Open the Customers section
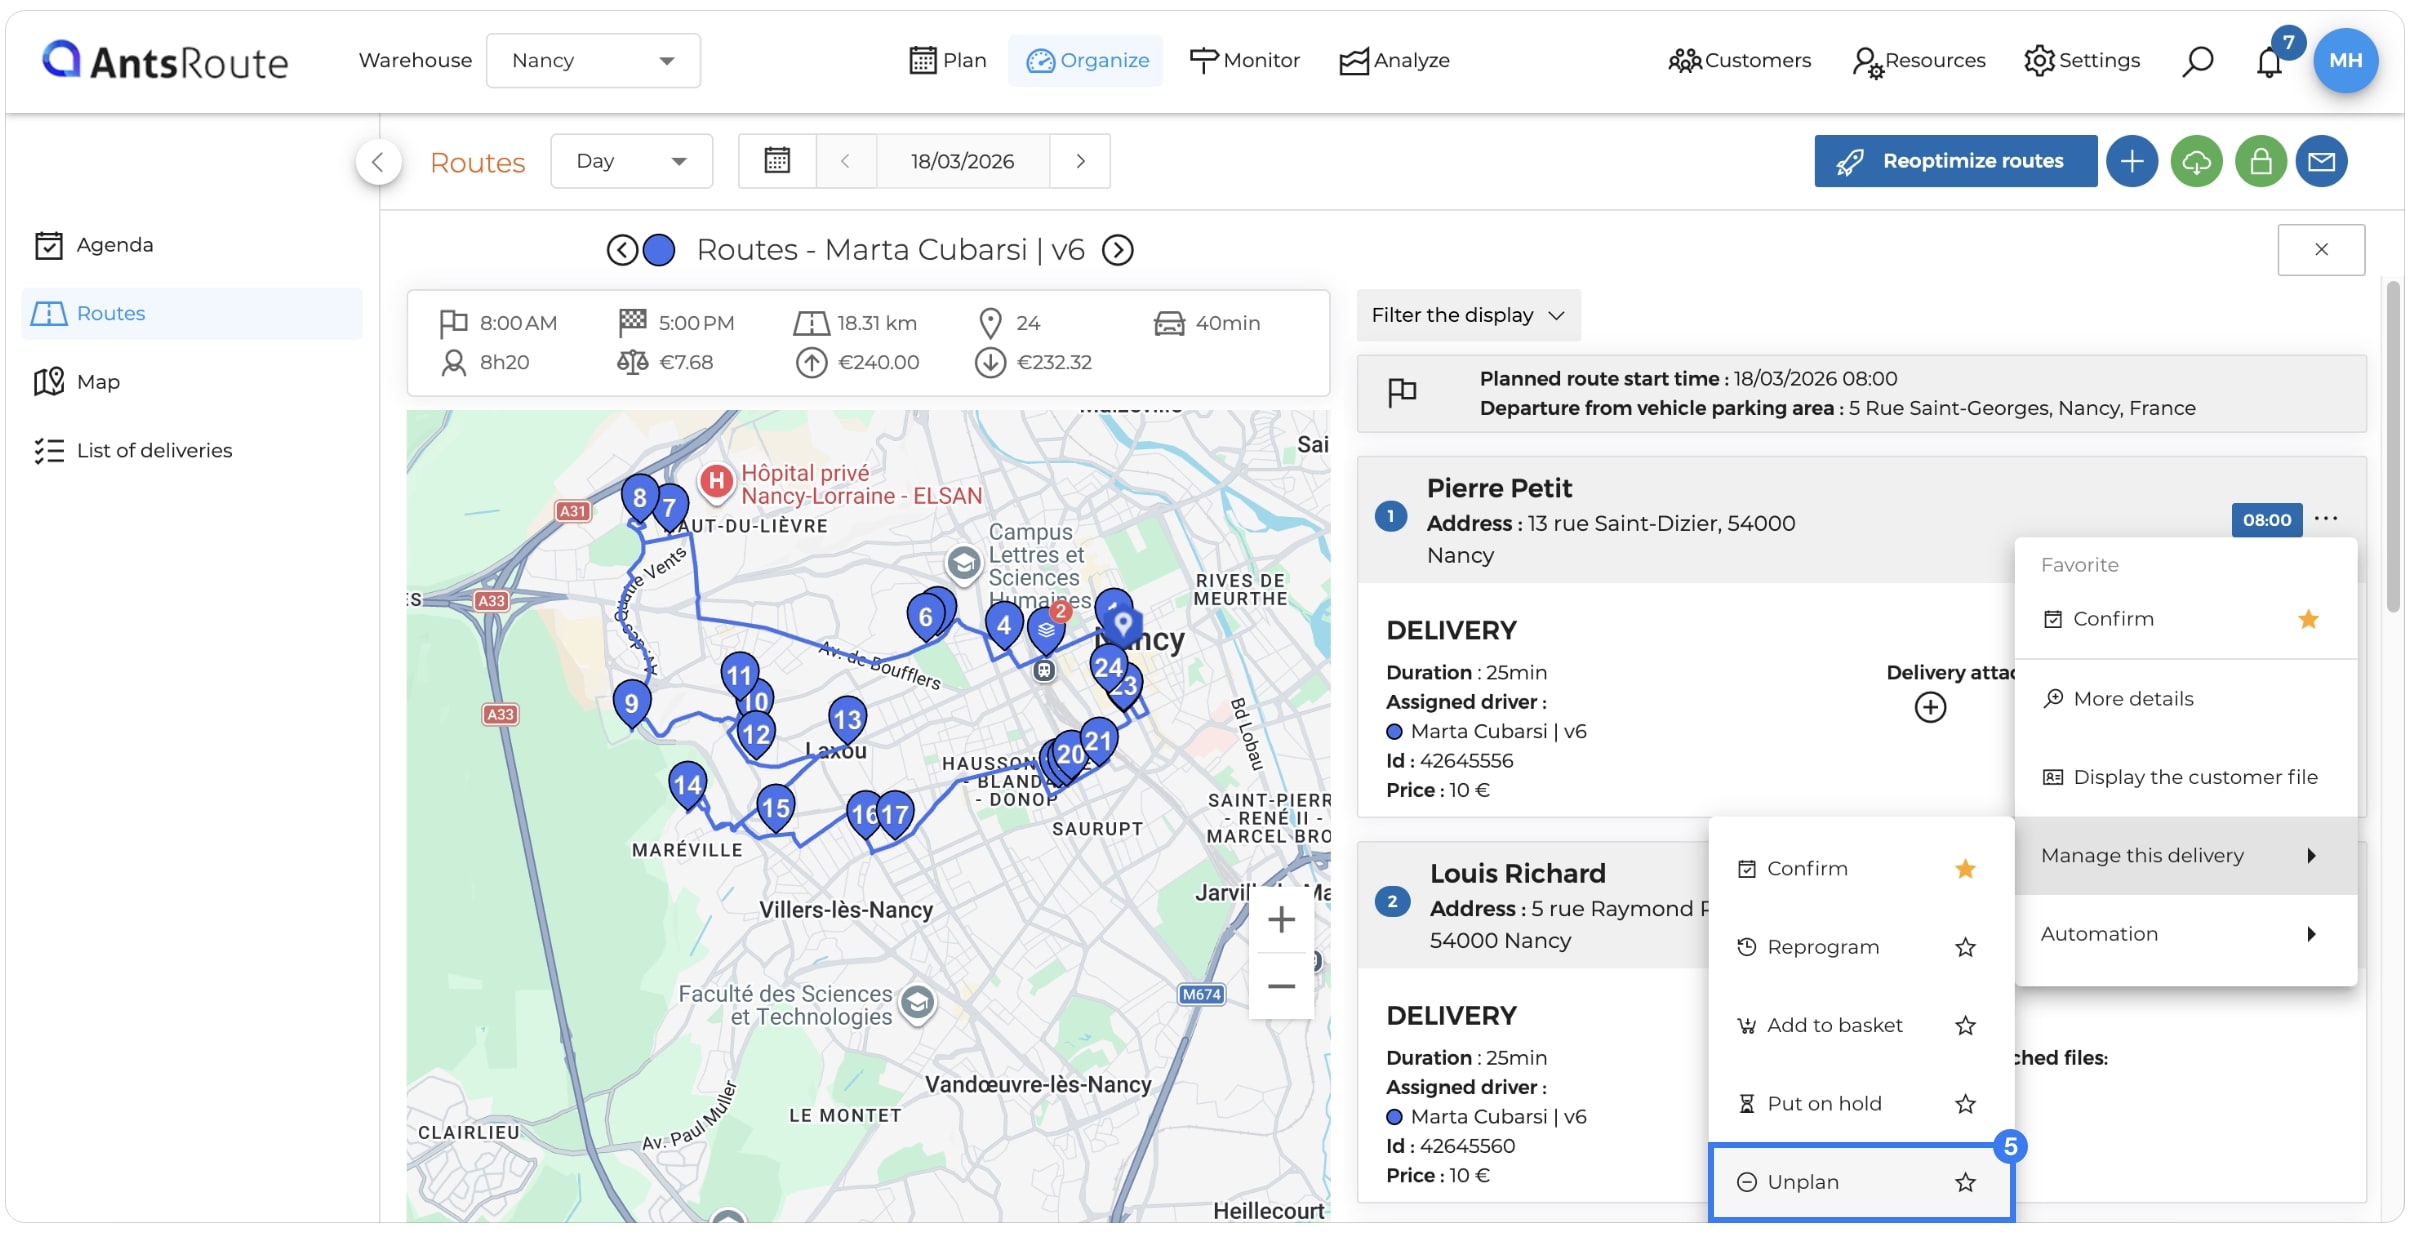The image size is (2410, 1235). pos(1739,61)
